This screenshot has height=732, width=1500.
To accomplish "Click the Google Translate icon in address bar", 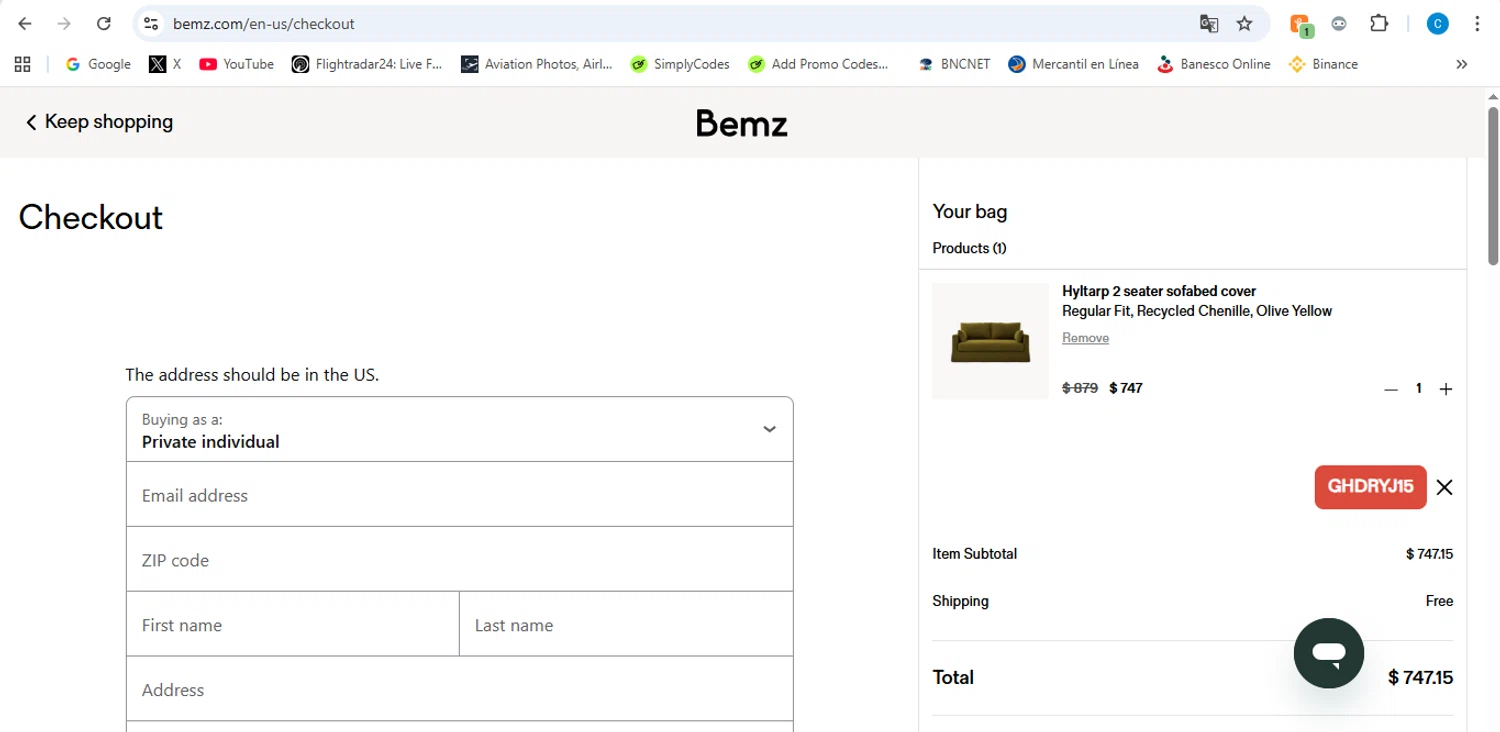I will tap(1209, 24).
